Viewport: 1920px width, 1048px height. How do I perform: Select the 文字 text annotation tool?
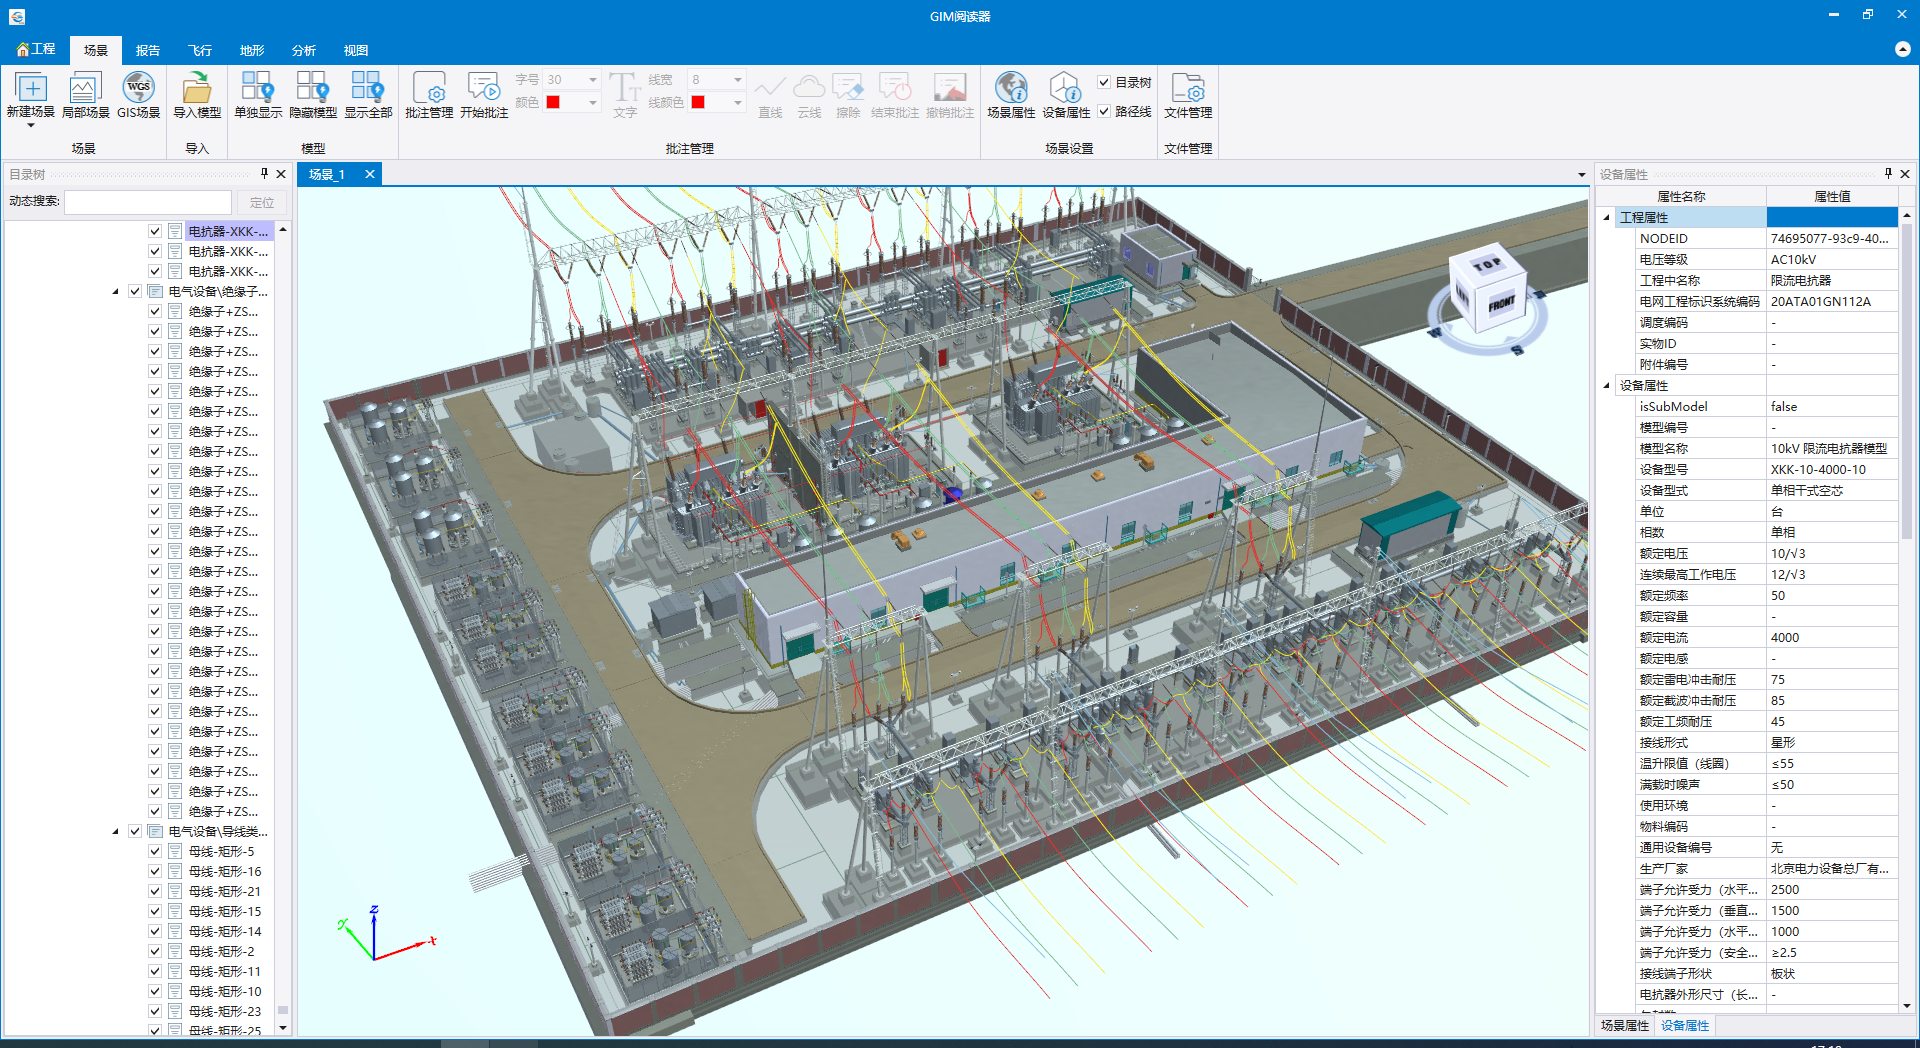625,96
